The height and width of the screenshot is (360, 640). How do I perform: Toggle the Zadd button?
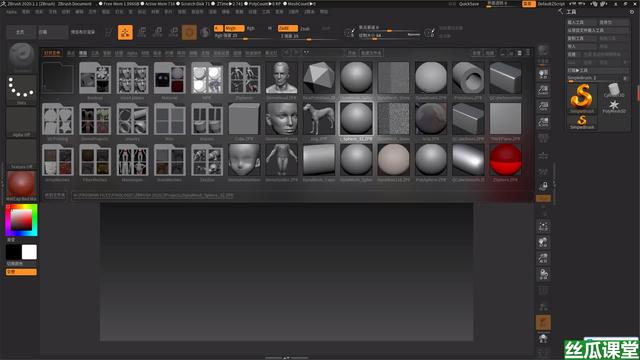tap(288, 29)
